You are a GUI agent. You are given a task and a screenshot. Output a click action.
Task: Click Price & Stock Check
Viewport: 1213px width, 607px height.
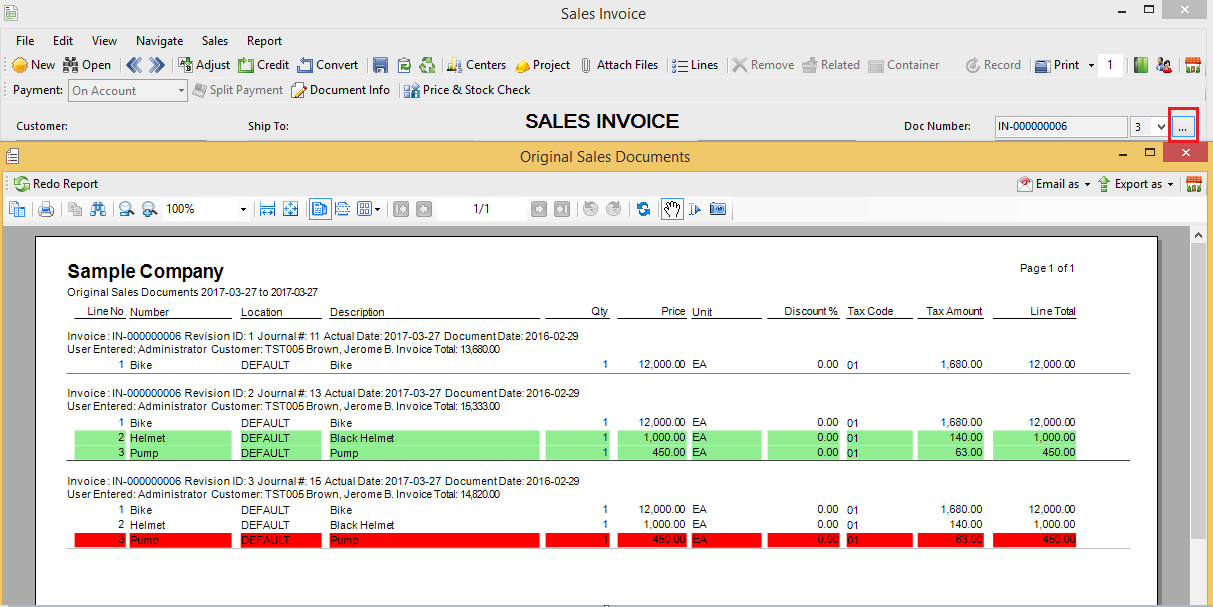[x=466, y=90]
